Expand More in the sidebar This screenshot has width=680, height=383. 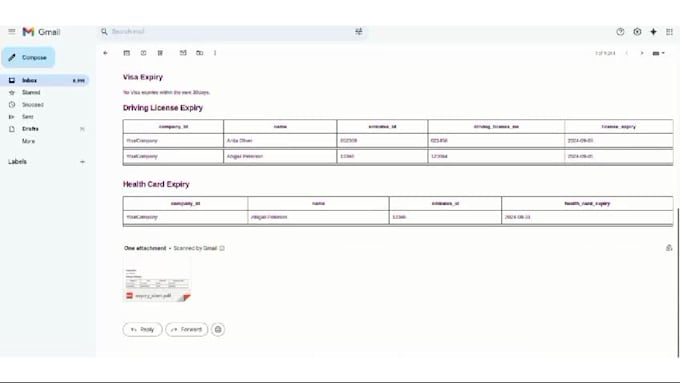(29, 141)
